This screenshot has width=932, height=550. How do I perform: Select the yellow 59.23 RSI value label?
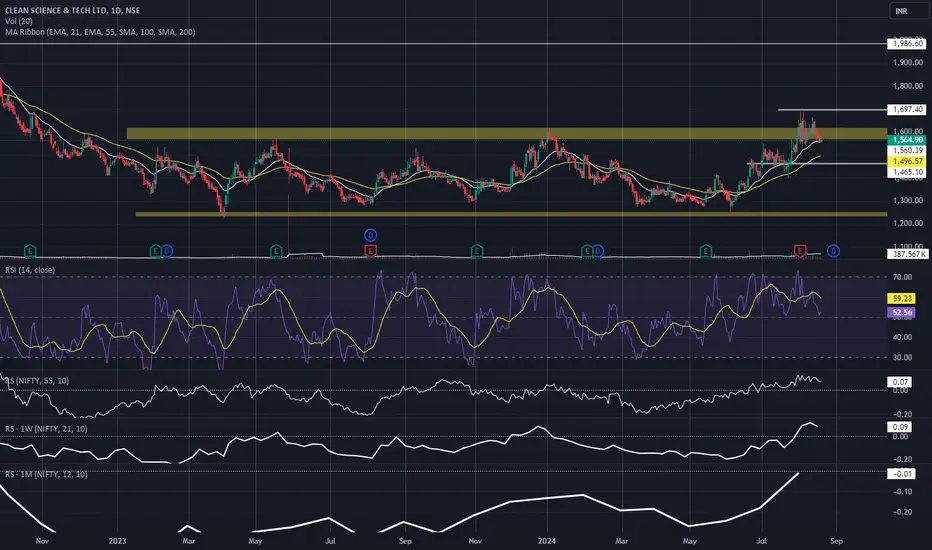click(902, 299)
